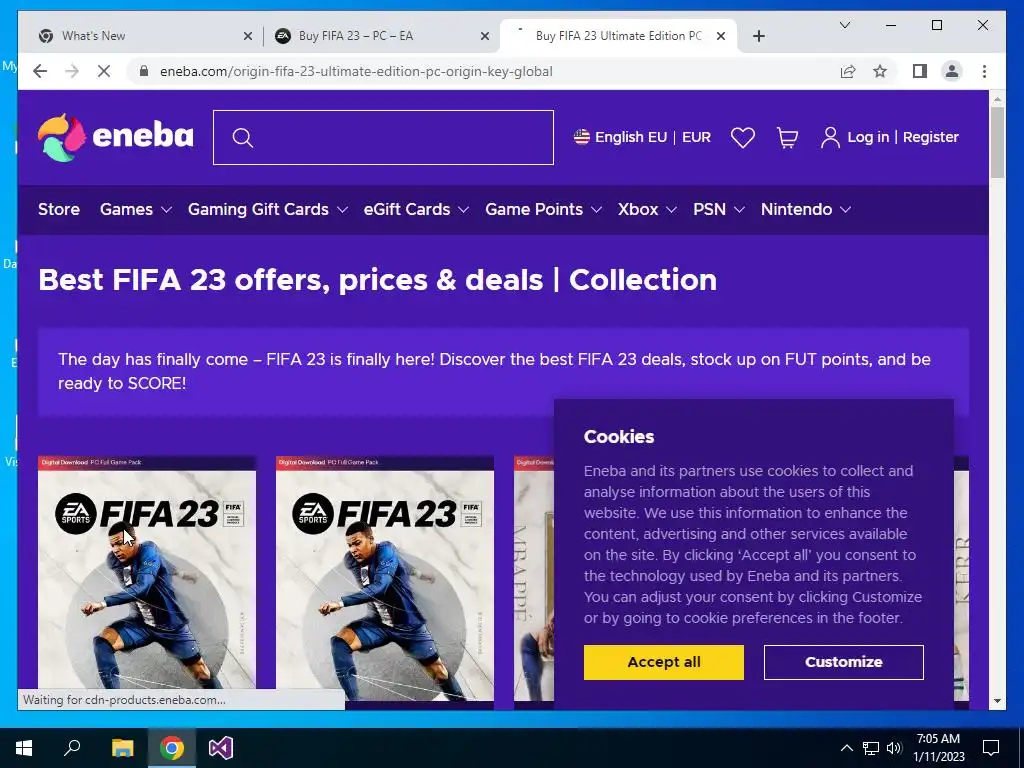The image size is (1024, 768).
Task: Click the search magnifier icon
Action: 242,138
